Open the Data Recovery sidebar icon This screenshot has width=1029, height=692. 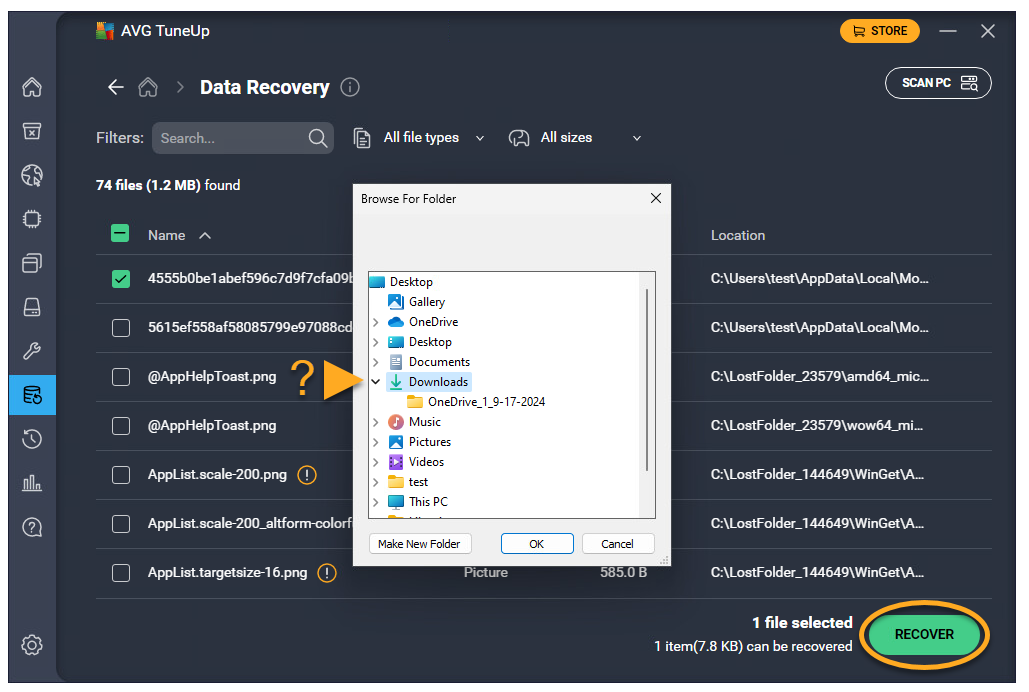(32, 395)
